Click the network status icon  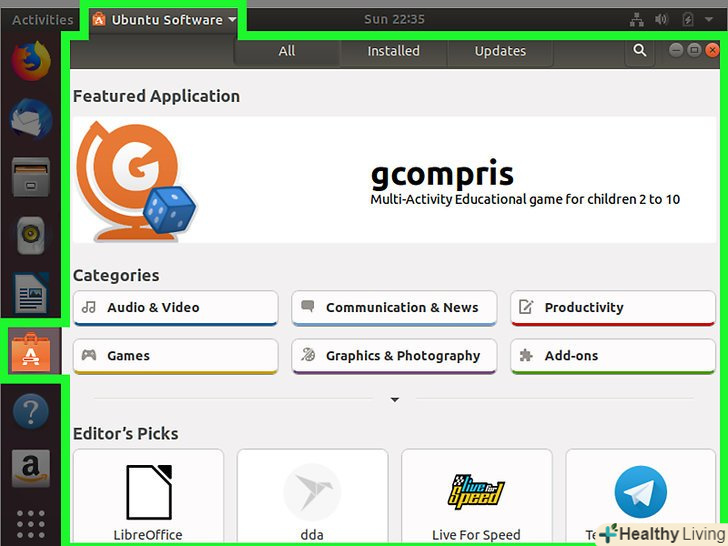(637, 20)
